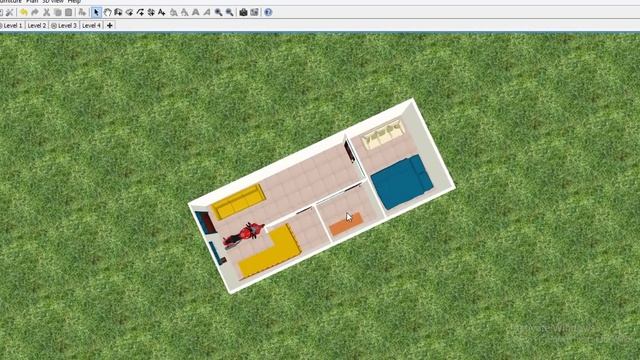Add furniture to home icon
The width and height of the screenshot is (640, 360).
(x=82, y=12)
